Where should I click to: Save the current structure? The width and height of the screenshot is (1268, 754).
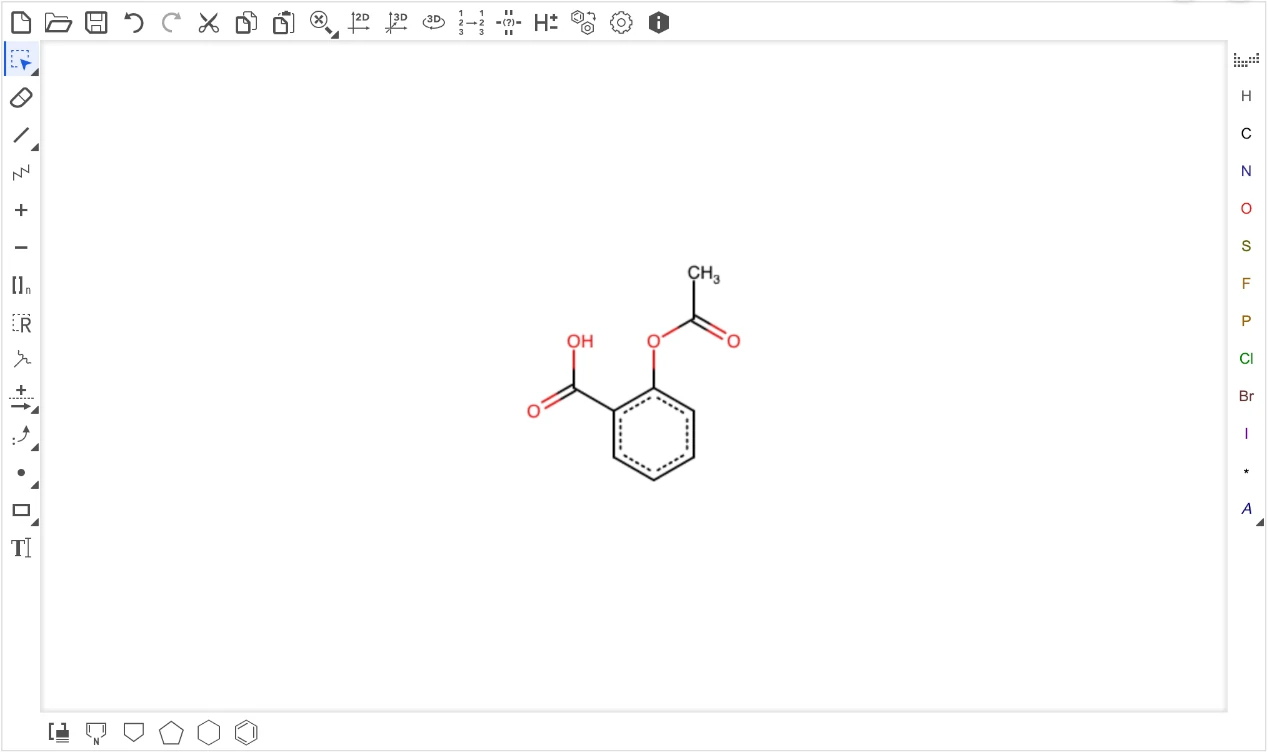click(x=96, y=22)
